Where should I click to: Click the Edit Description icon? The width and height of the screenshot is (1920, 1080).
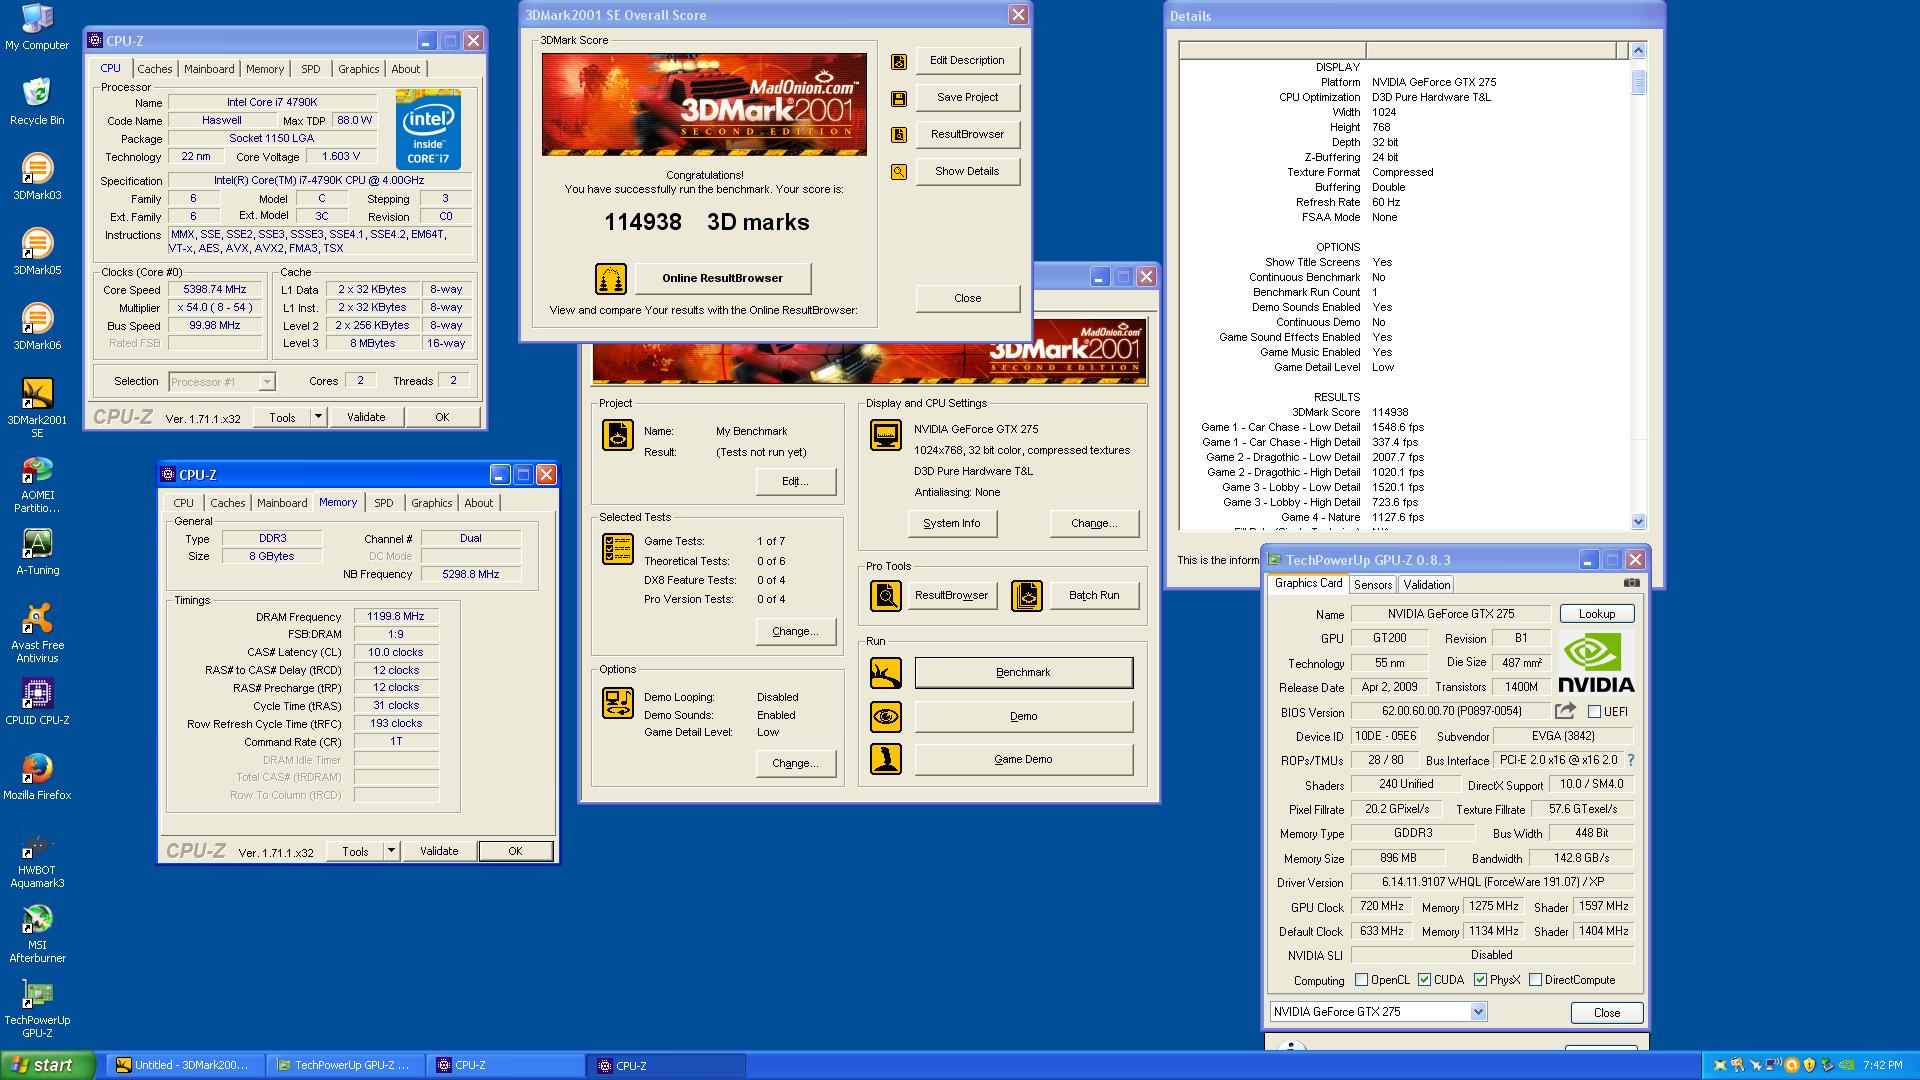(x=898, y=61)
